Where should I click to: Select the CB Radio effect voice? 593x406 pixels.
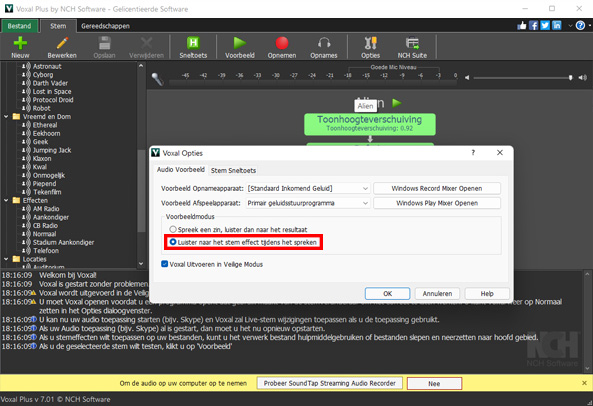click(45, 225)
